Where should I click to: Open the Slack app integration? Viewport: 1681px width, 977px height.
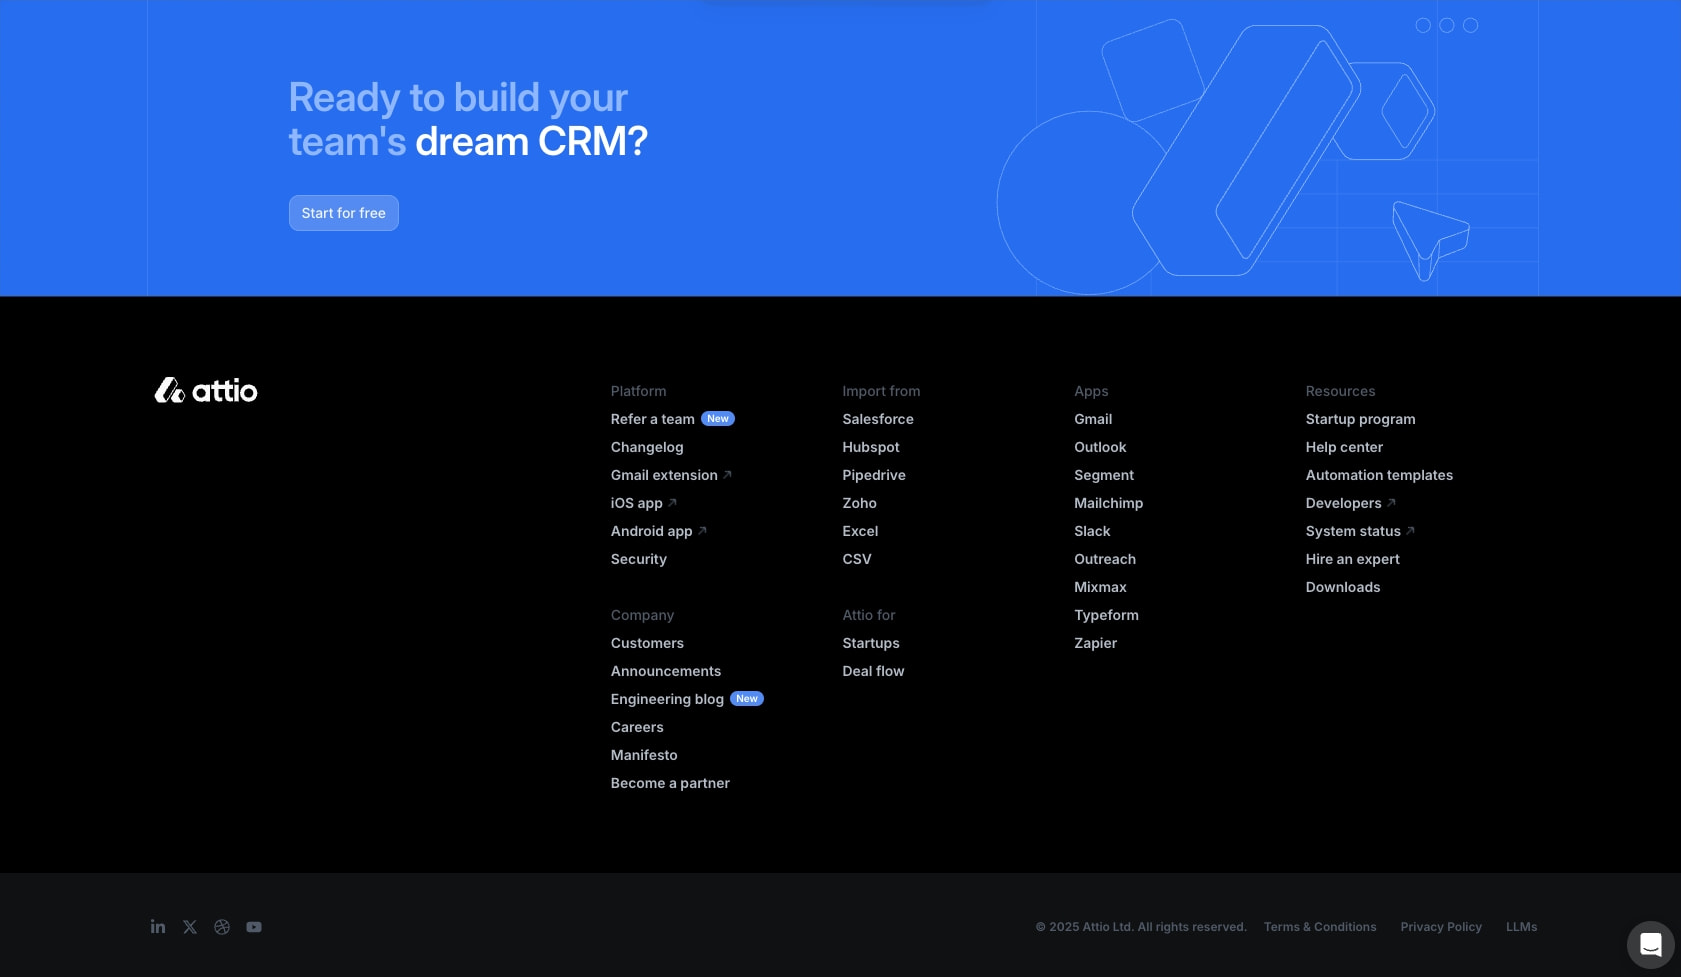(1092, 531)
